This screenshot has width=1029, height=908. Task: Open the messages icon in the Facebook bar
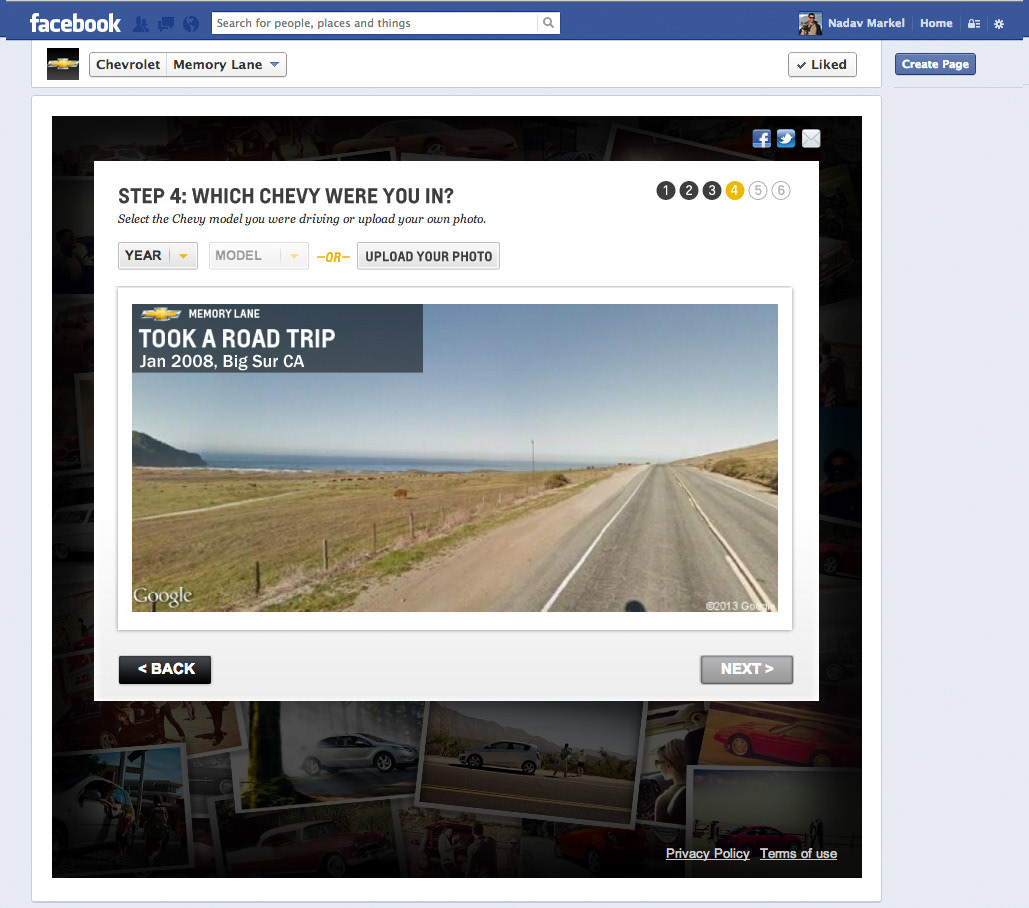165,24
